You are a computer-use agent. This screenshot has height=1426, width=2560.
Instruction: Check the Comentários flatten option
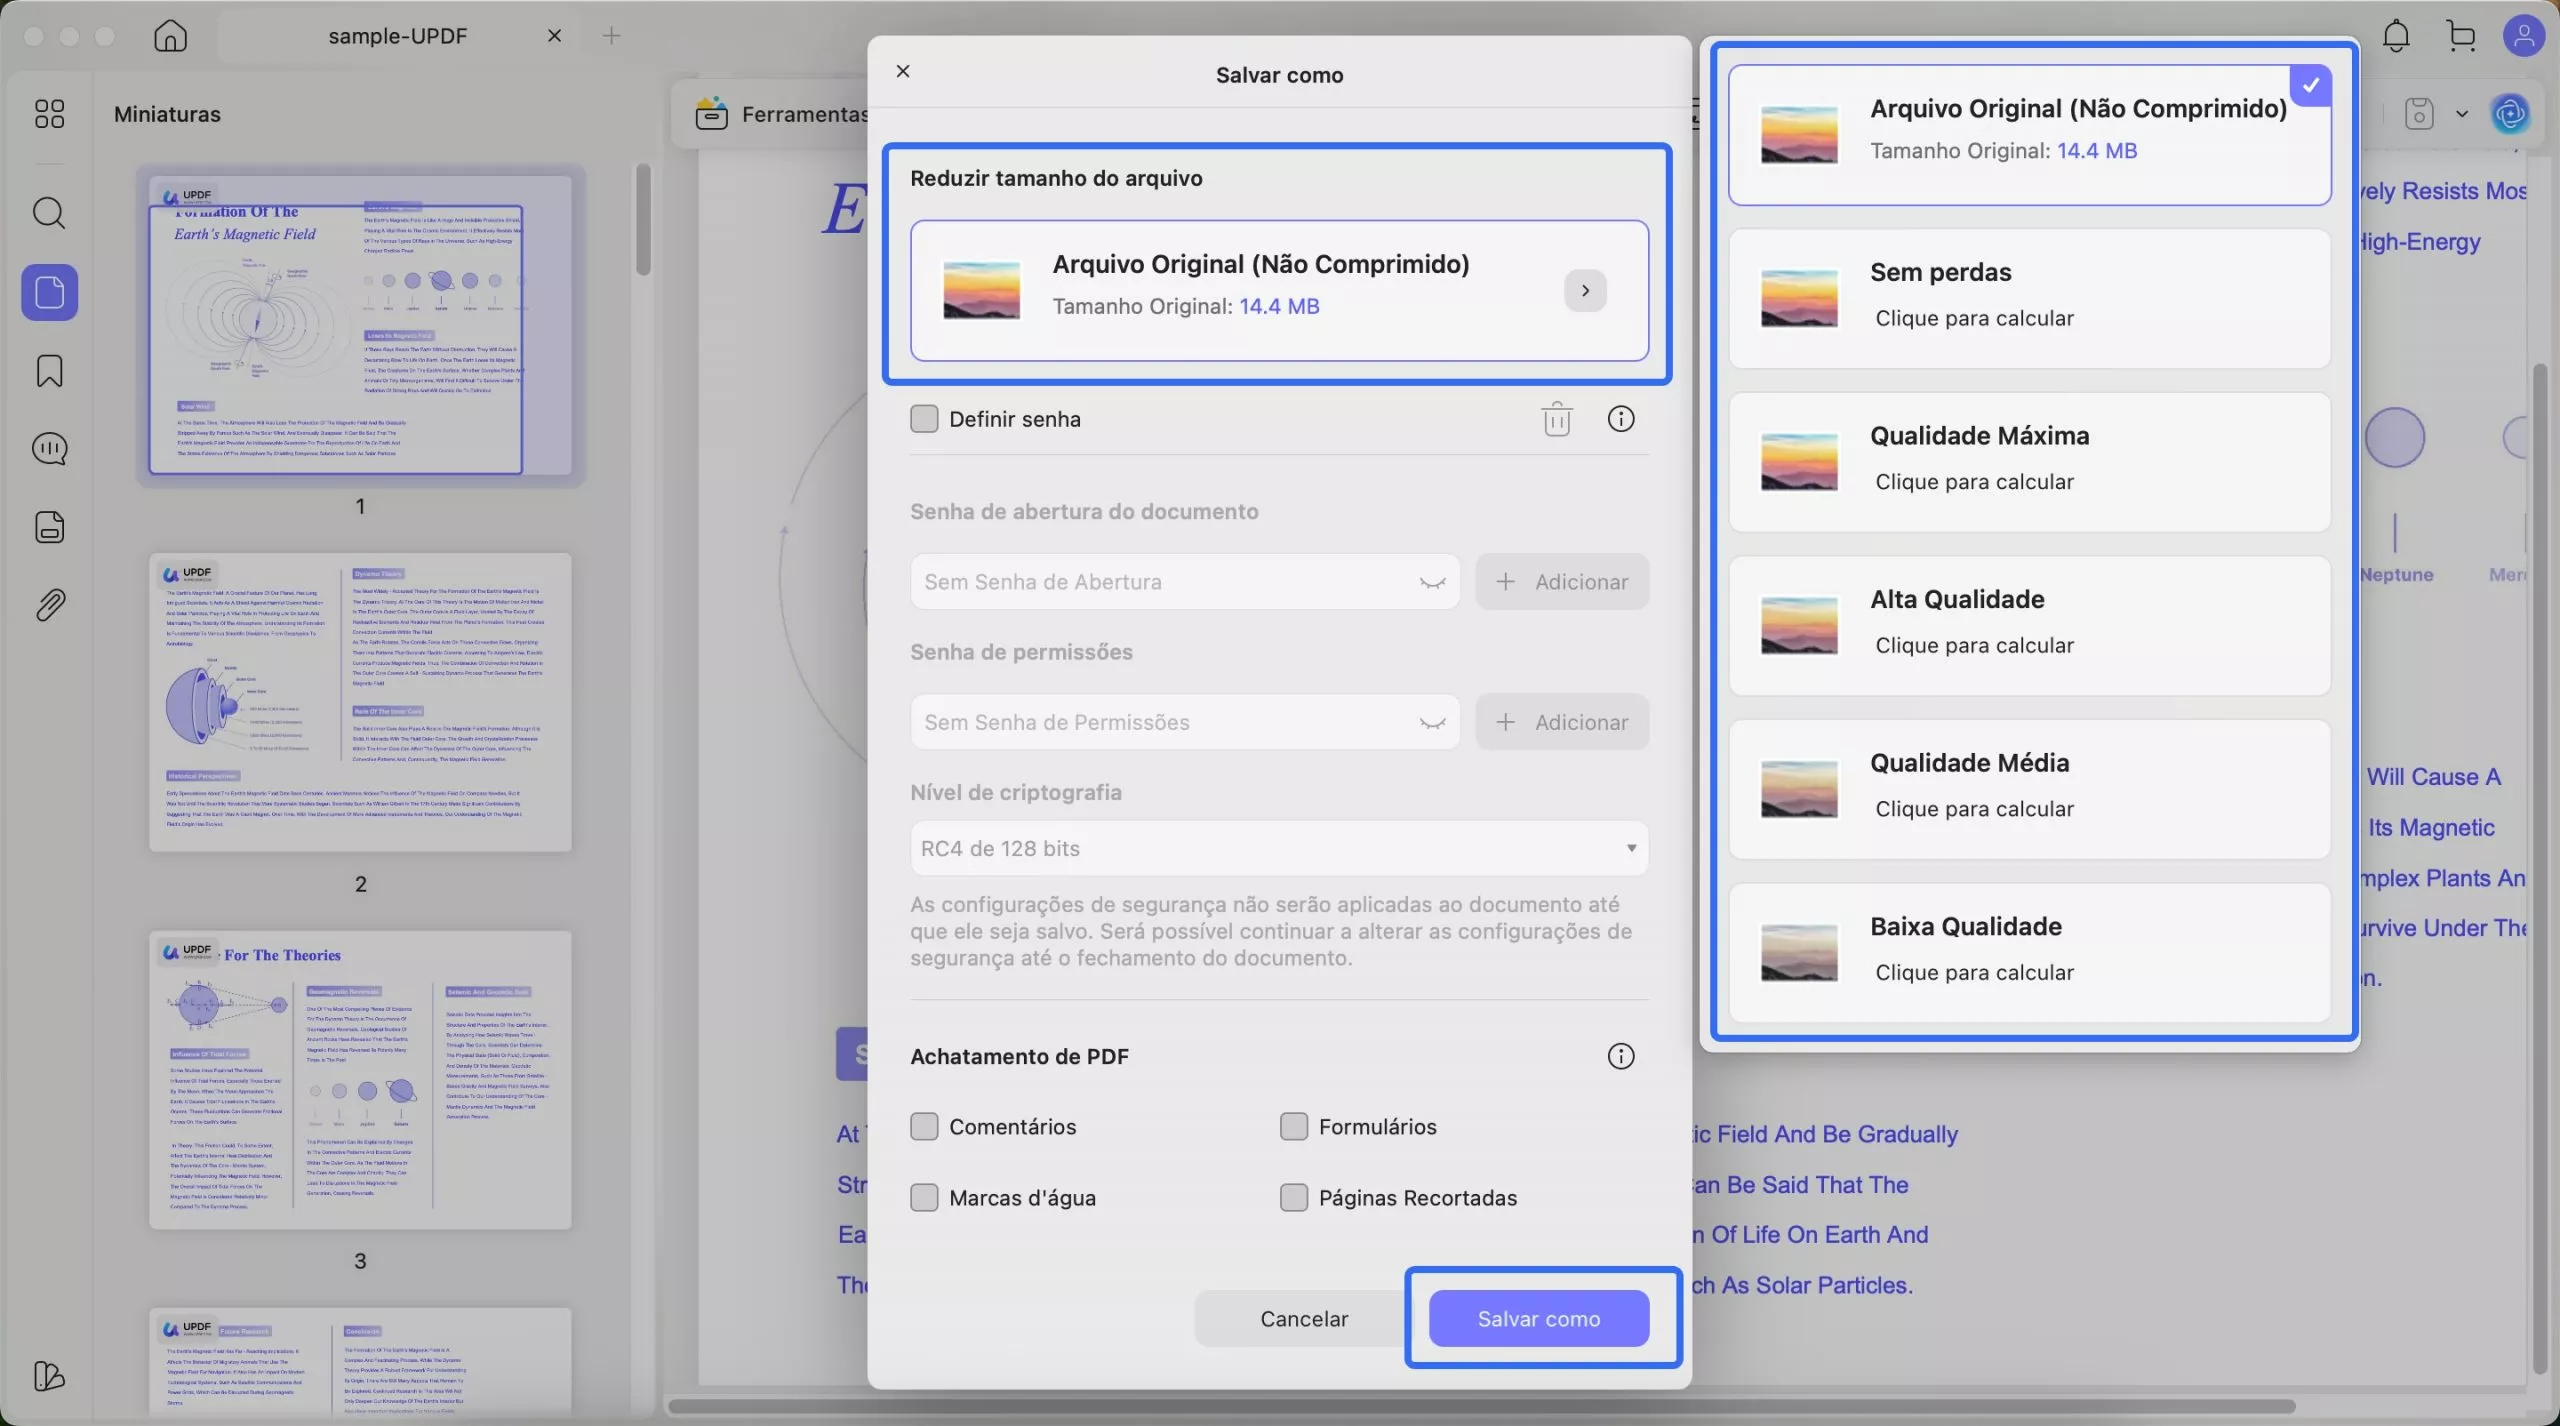924,1127
